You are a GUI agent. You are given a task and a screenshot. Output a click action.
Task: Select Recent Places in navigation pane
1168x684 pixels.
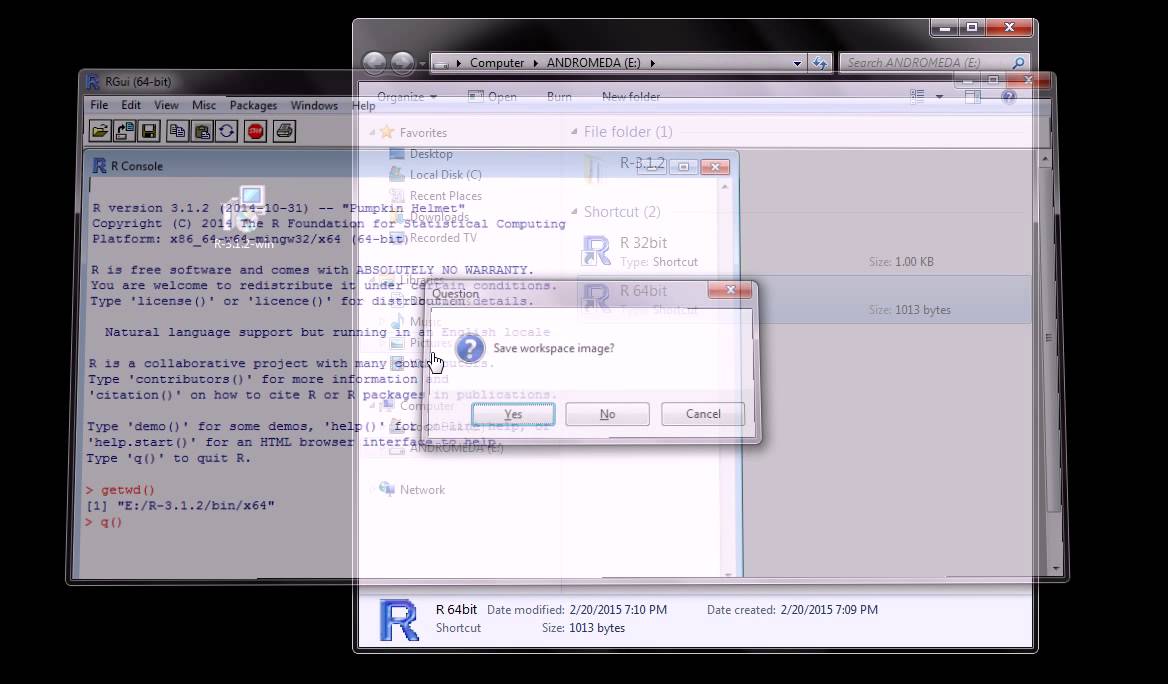(445, 196)
